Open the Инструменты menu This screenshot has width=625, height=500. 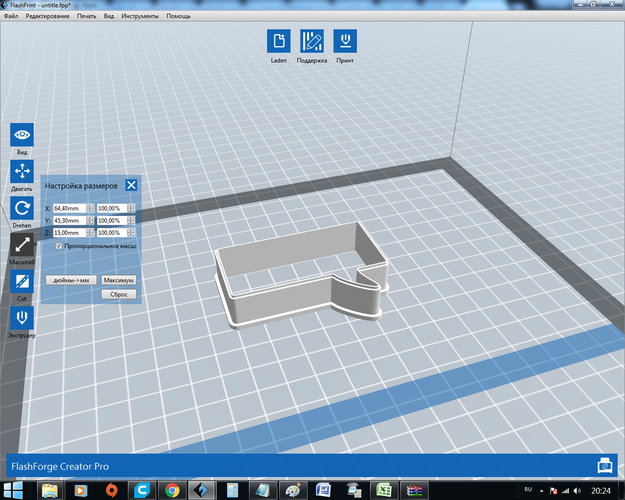[x=140, y=16]
